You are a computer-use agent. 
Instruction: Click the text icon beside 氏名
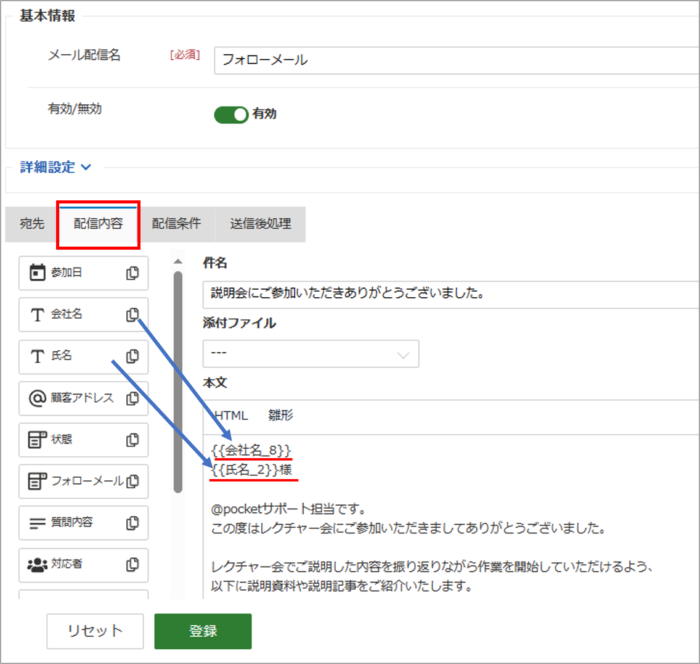click(x=37, y=356)
